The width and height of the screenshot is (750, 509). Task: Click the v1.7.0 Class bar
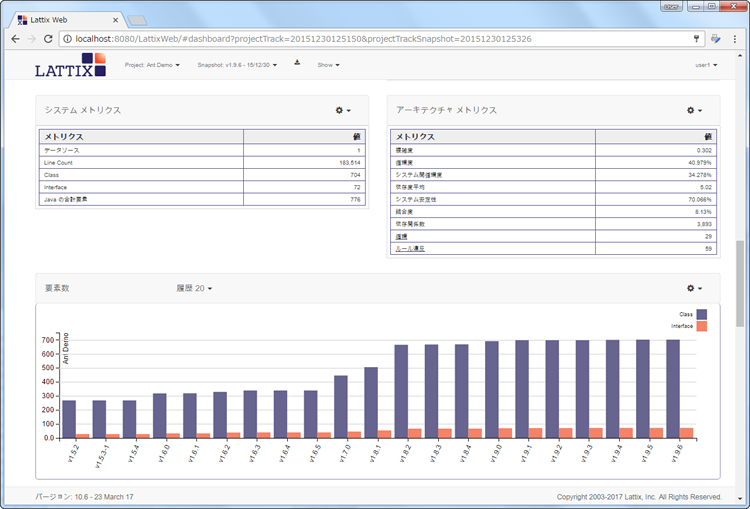pos(341,407)
